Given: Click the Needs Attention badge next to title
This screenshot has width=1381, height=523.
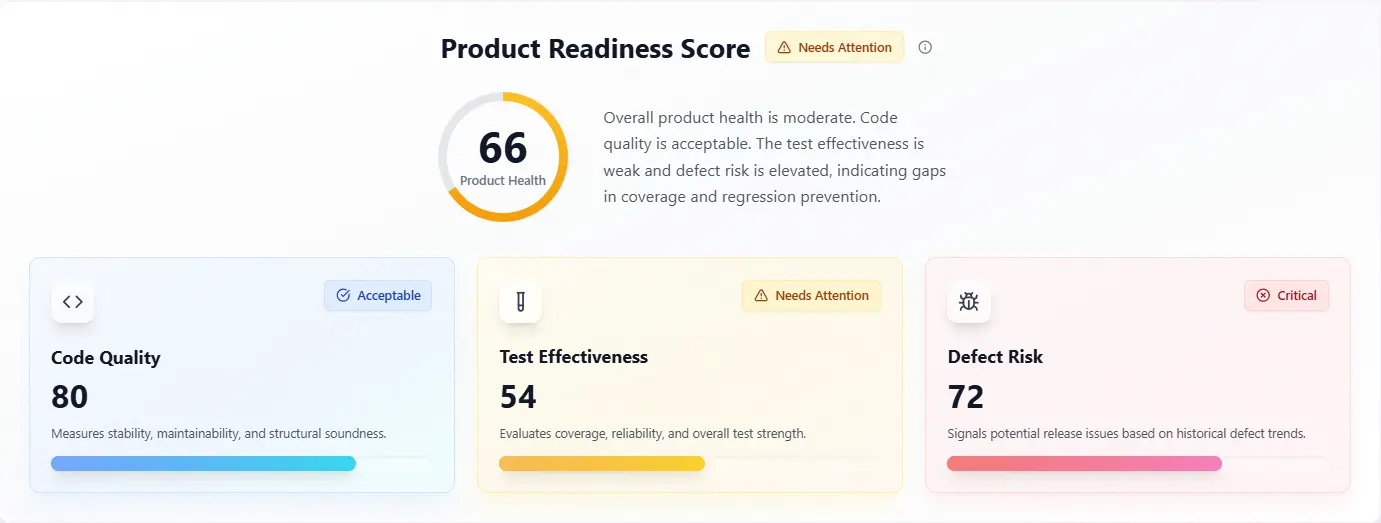Looking at the screenshot, I should pos(835,47).
